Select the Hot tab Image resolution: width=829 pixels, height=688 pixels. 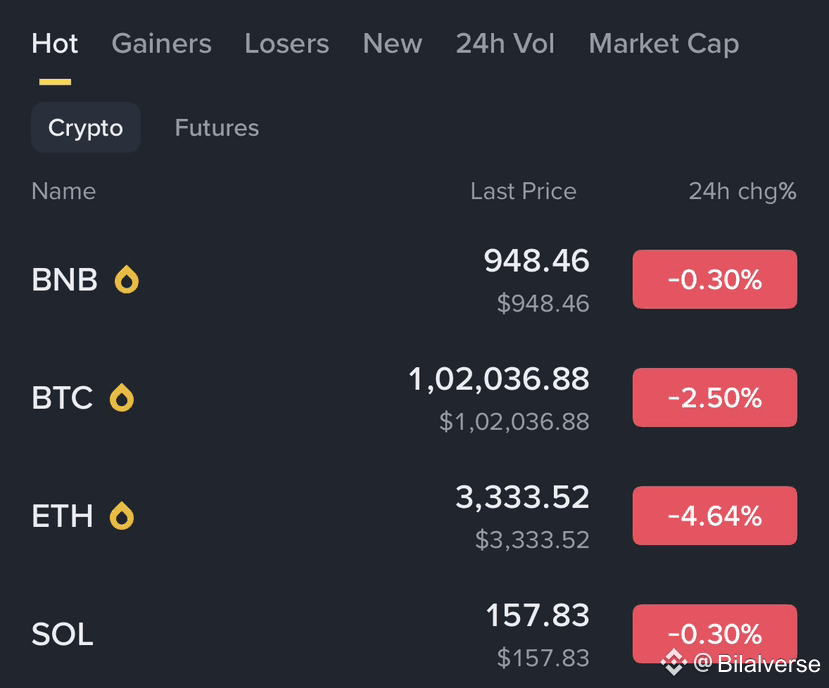coord(55,43)
